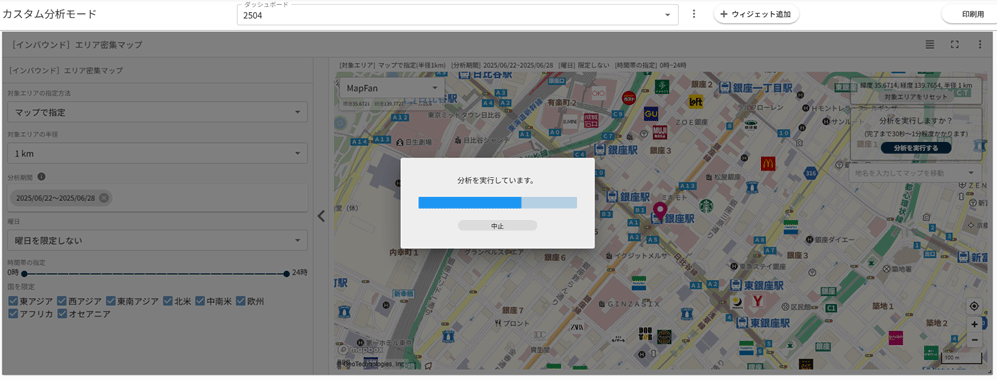This screenshot has height=380, width=997.
Task: Toggle 東アジア checkbox
Action: (13, 301)
